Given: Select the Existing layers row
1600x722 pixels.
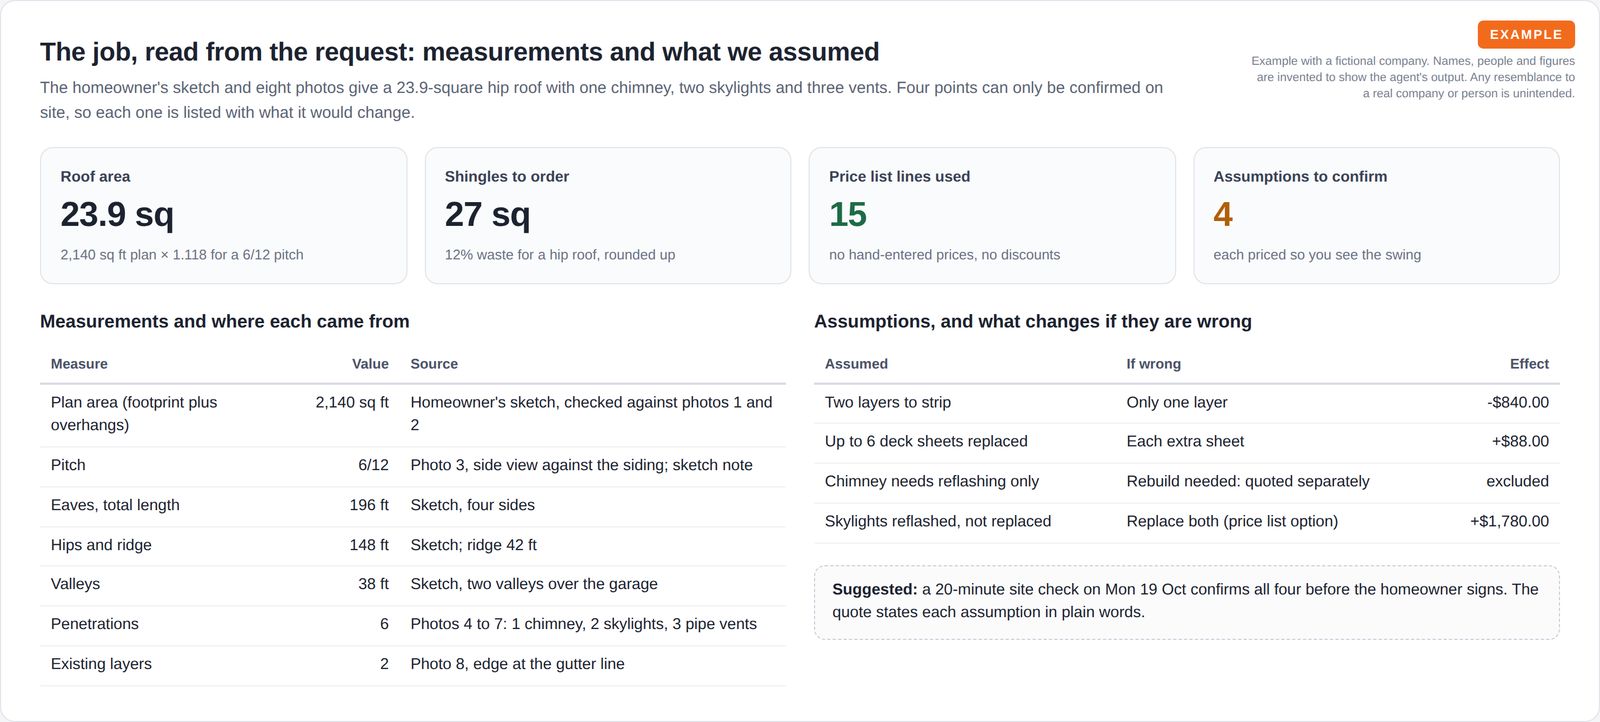Looking at the screenshot, I should coord(413,665).
